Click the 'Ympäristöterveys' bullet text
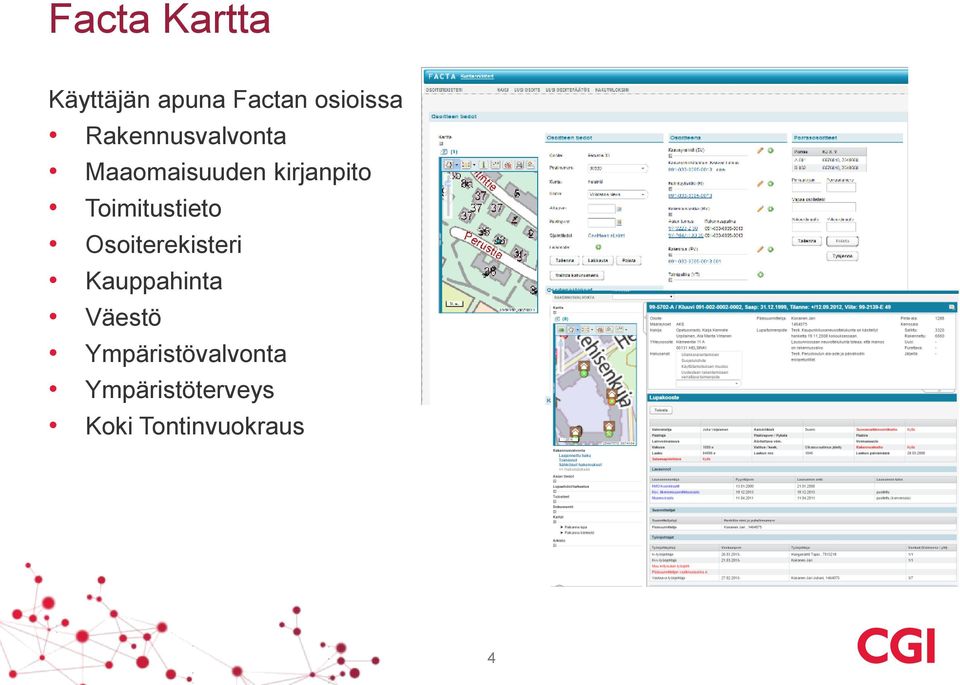 [179, 390]
